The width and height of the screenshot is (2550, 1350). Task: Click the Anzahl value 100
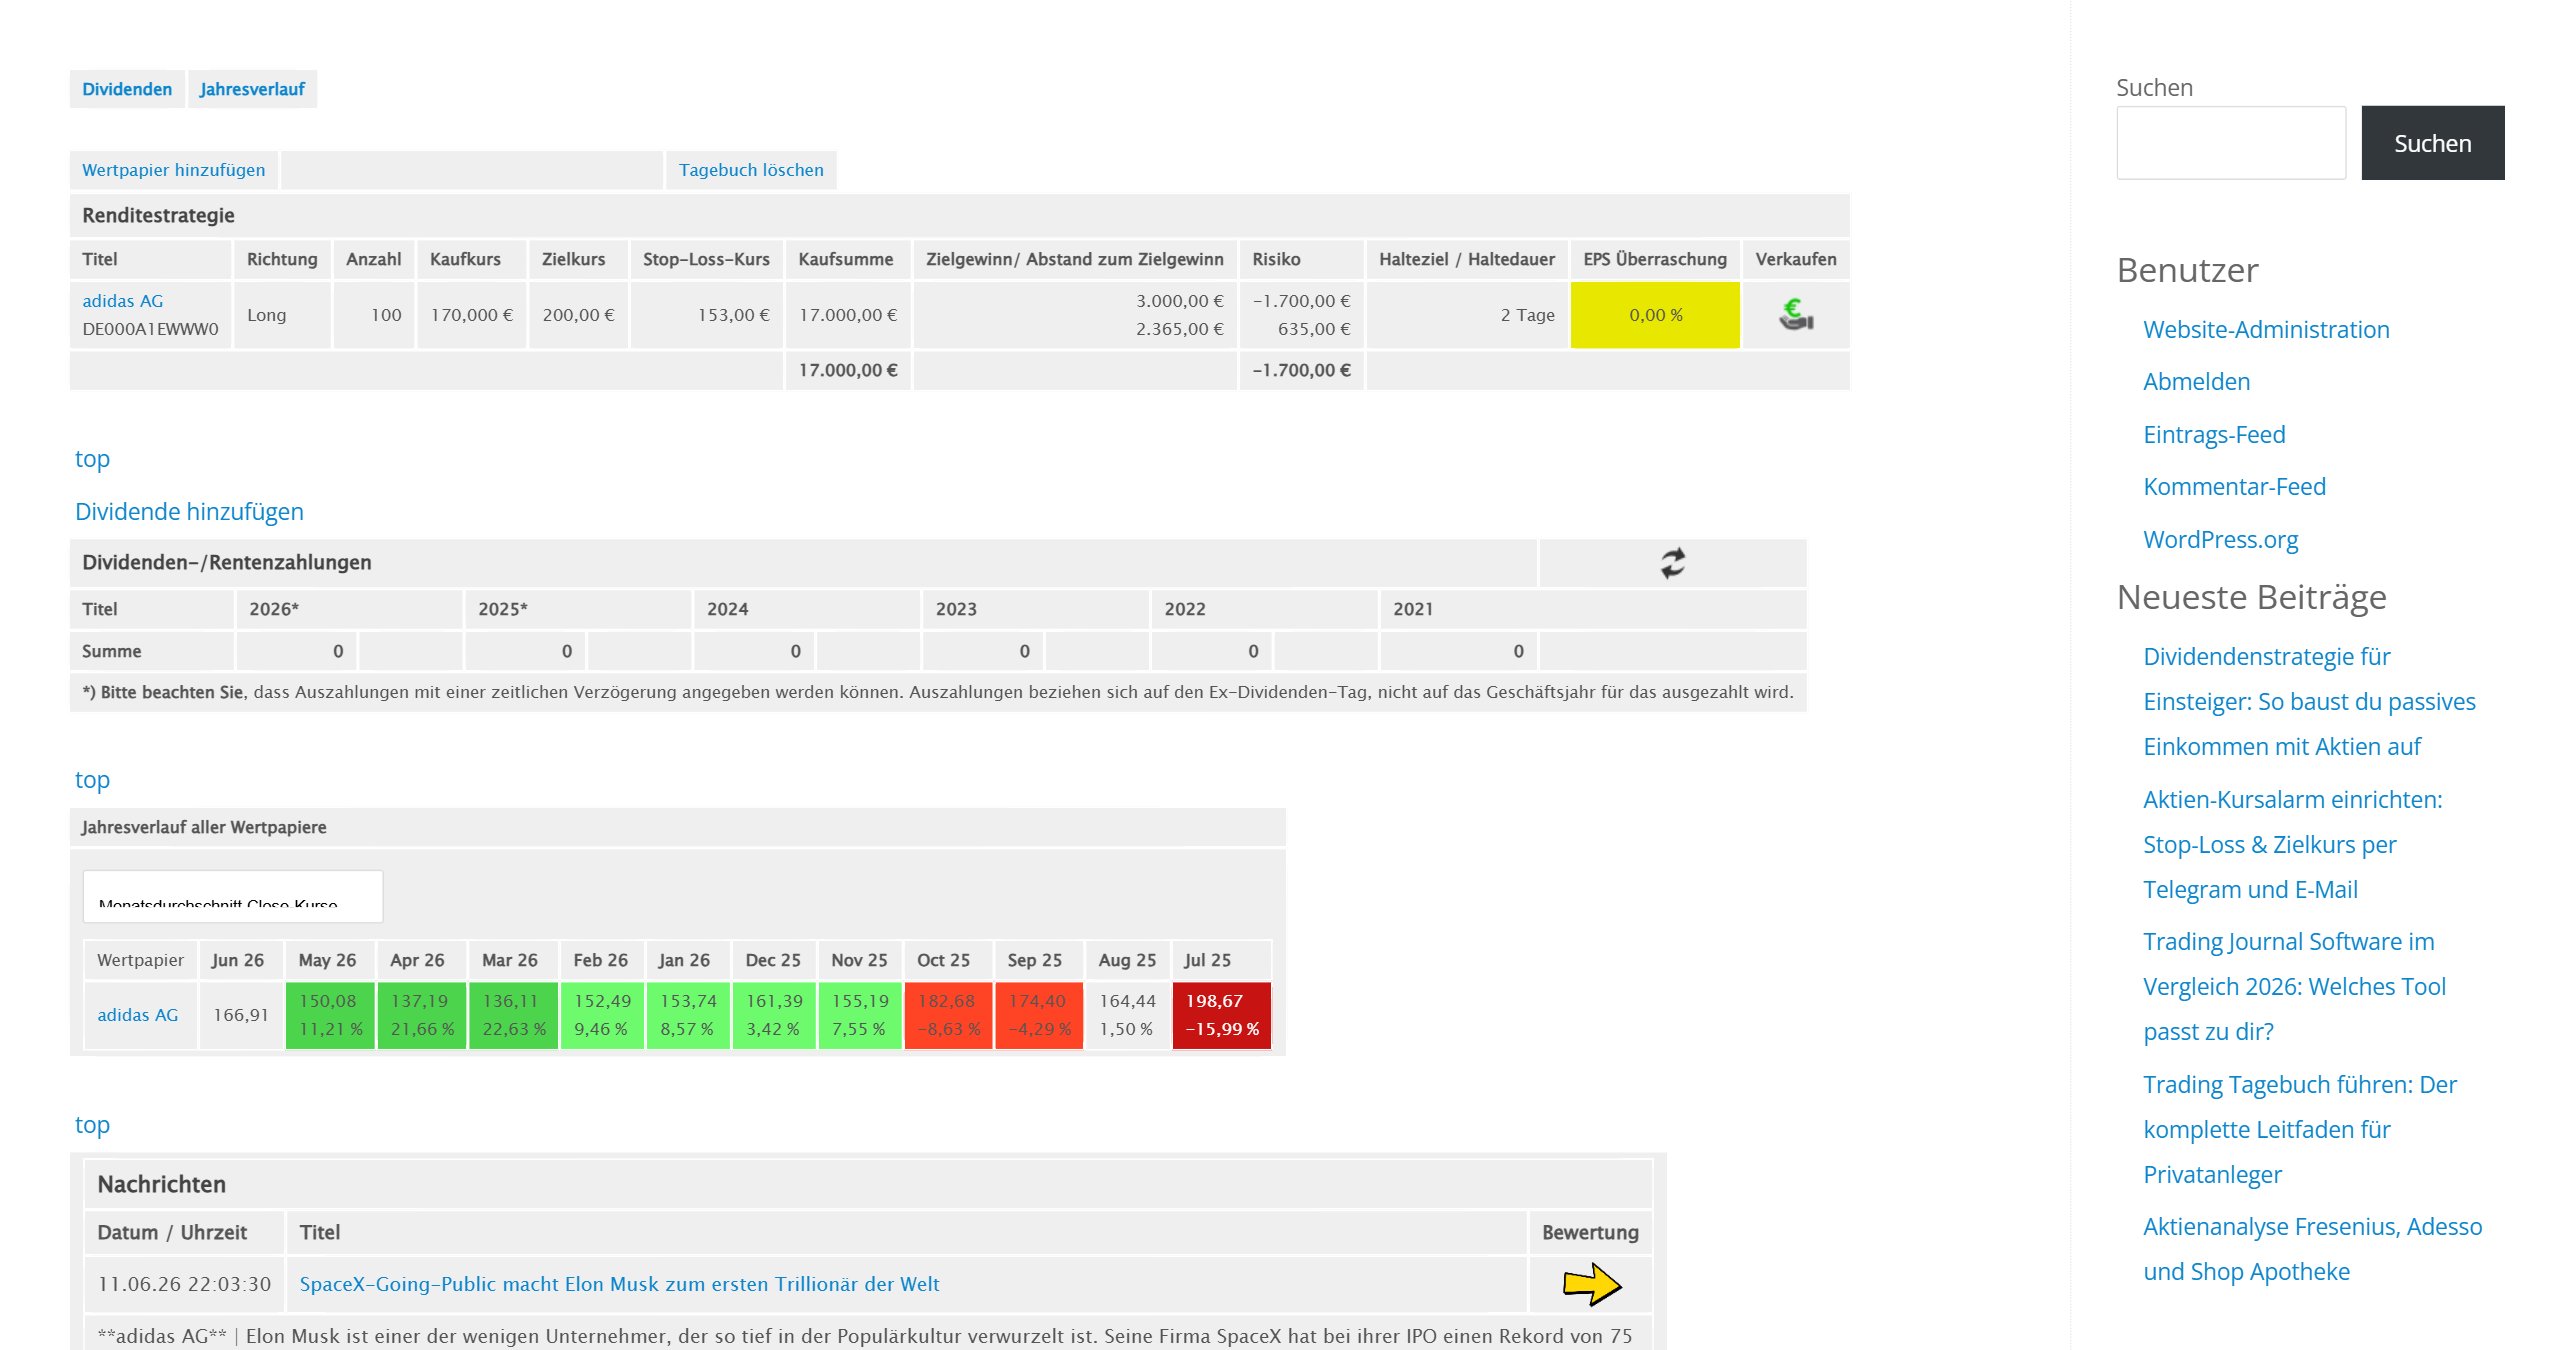click(386, 315)
